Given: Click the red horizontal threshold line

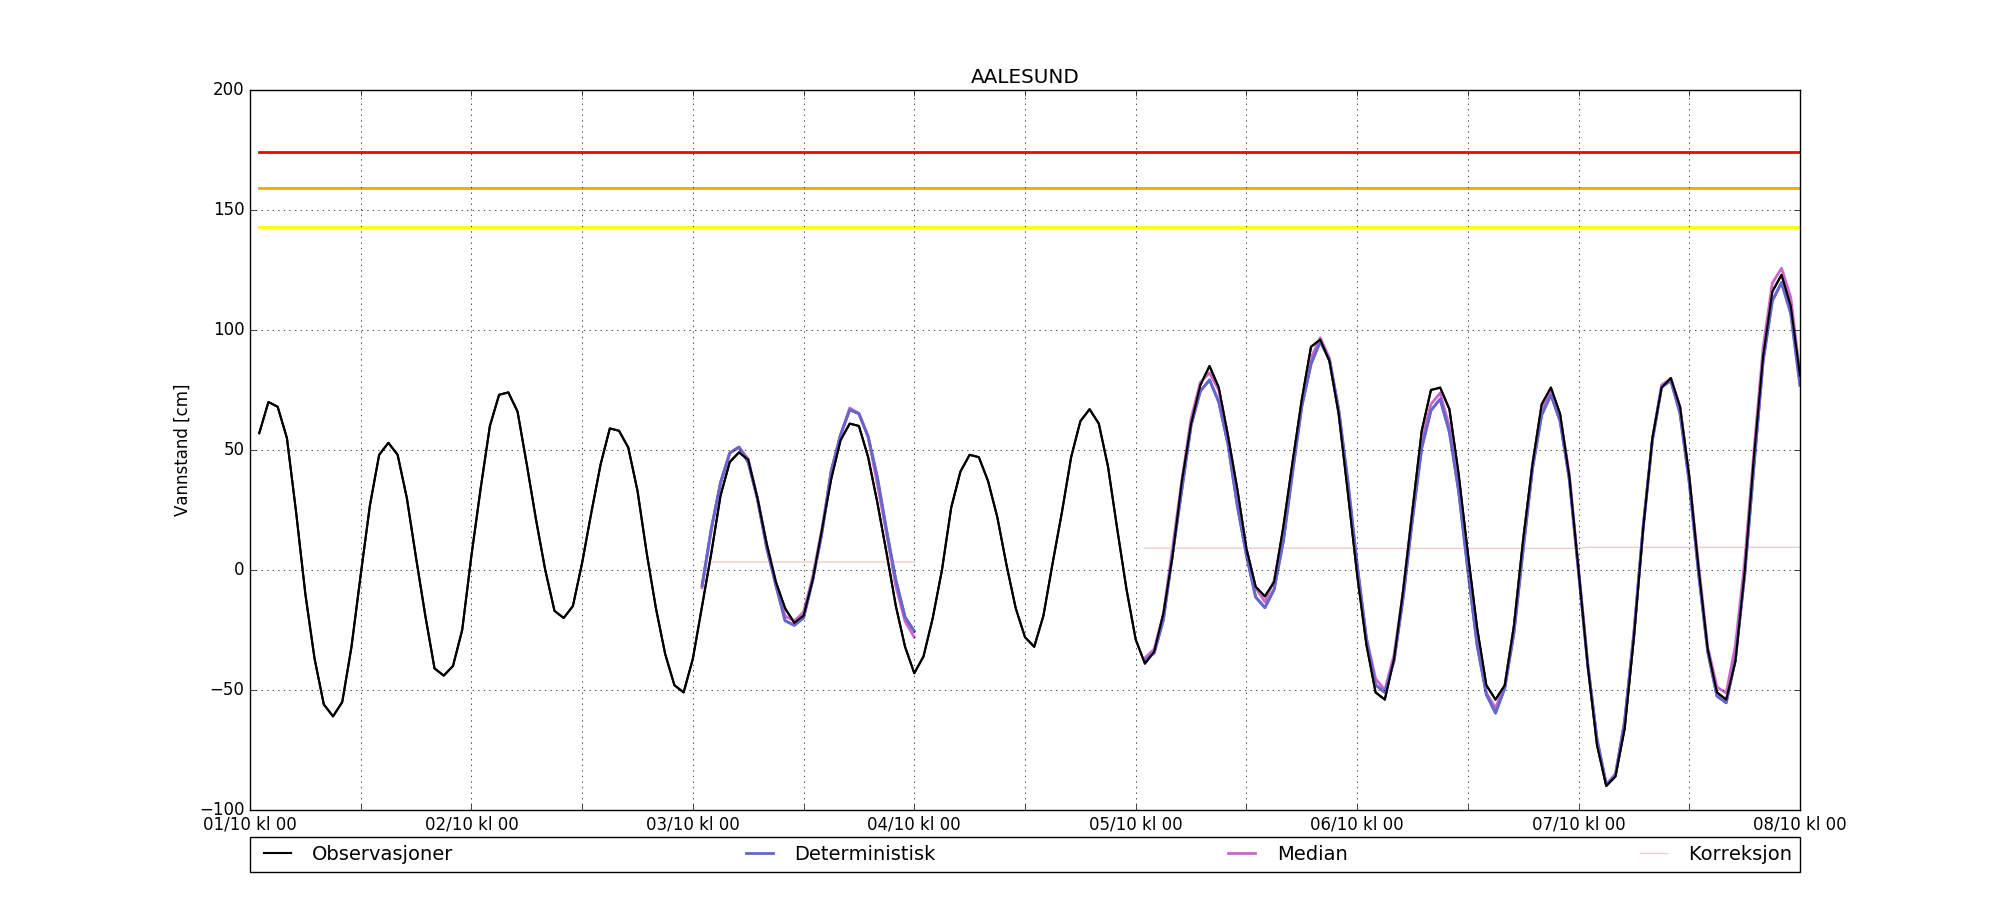Looking at the screenshot, I should 1000,153.
